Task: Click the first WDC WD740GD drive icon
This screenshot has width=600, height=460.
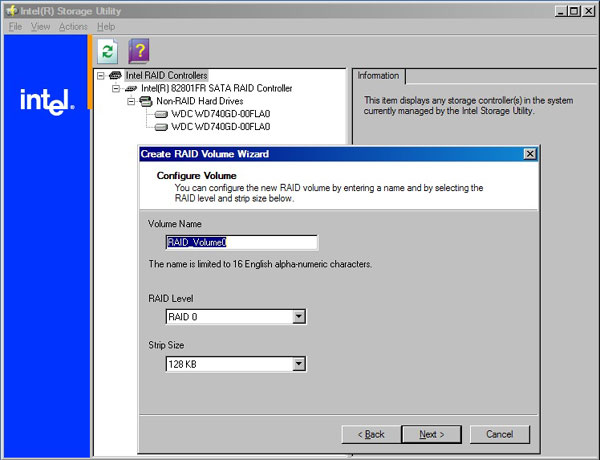Action: point(161,114)
